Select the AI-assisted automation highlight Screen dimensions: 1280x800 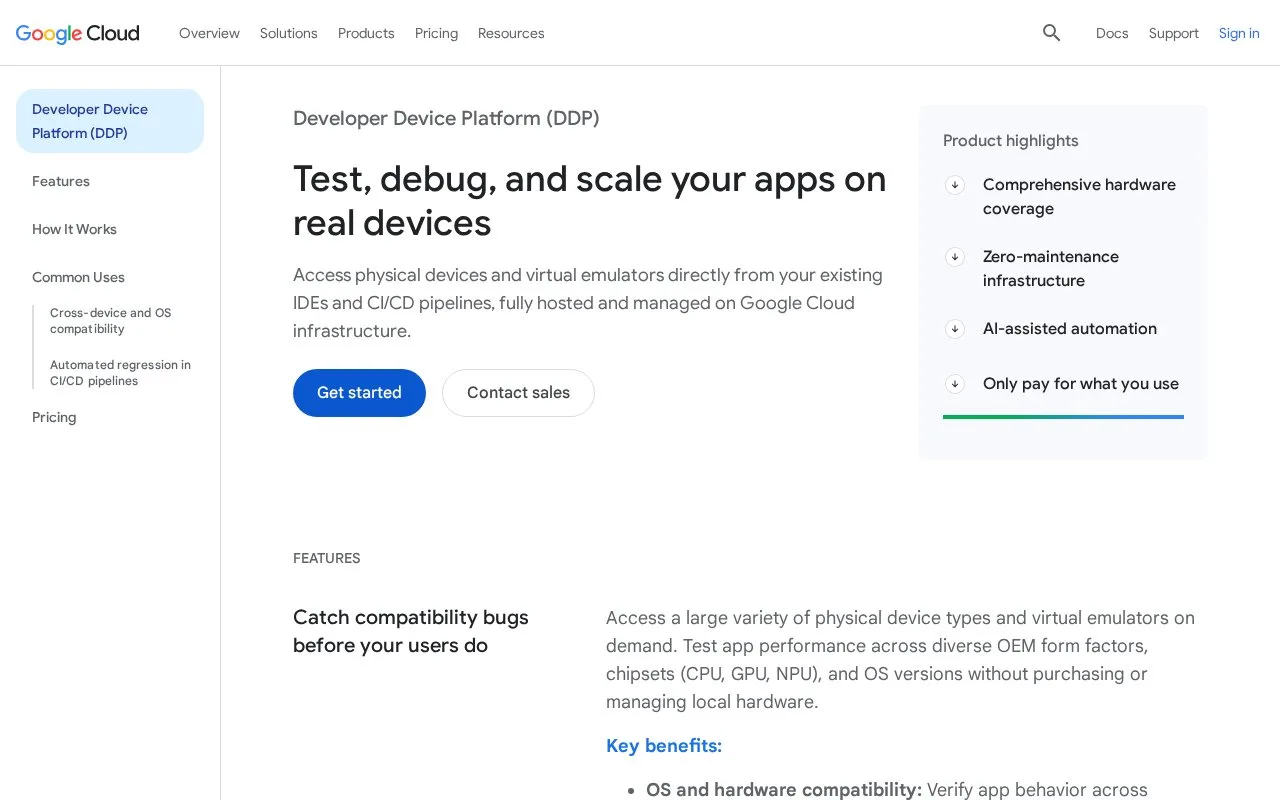point(1070,329)
